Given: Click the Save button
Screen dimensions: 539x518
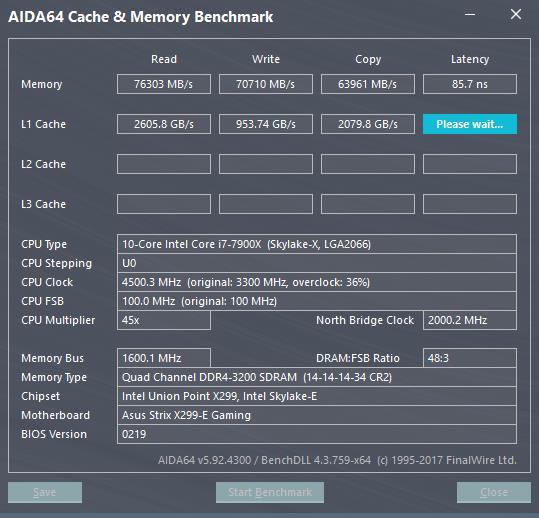Looking at the screenshot, I should point(45,492).
